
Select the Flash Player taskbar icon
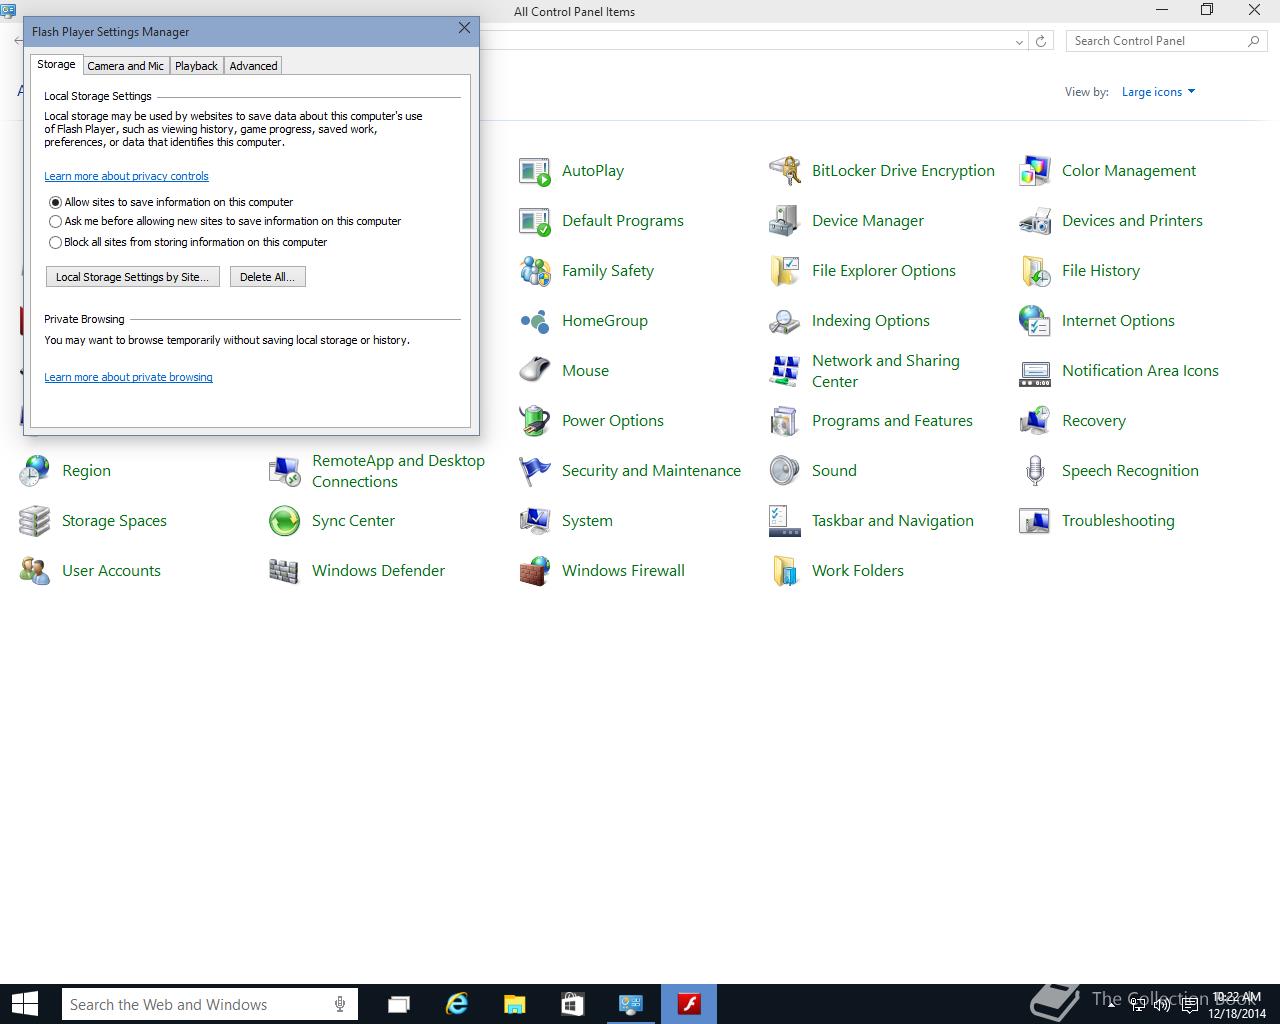[x=689, y=1004]
